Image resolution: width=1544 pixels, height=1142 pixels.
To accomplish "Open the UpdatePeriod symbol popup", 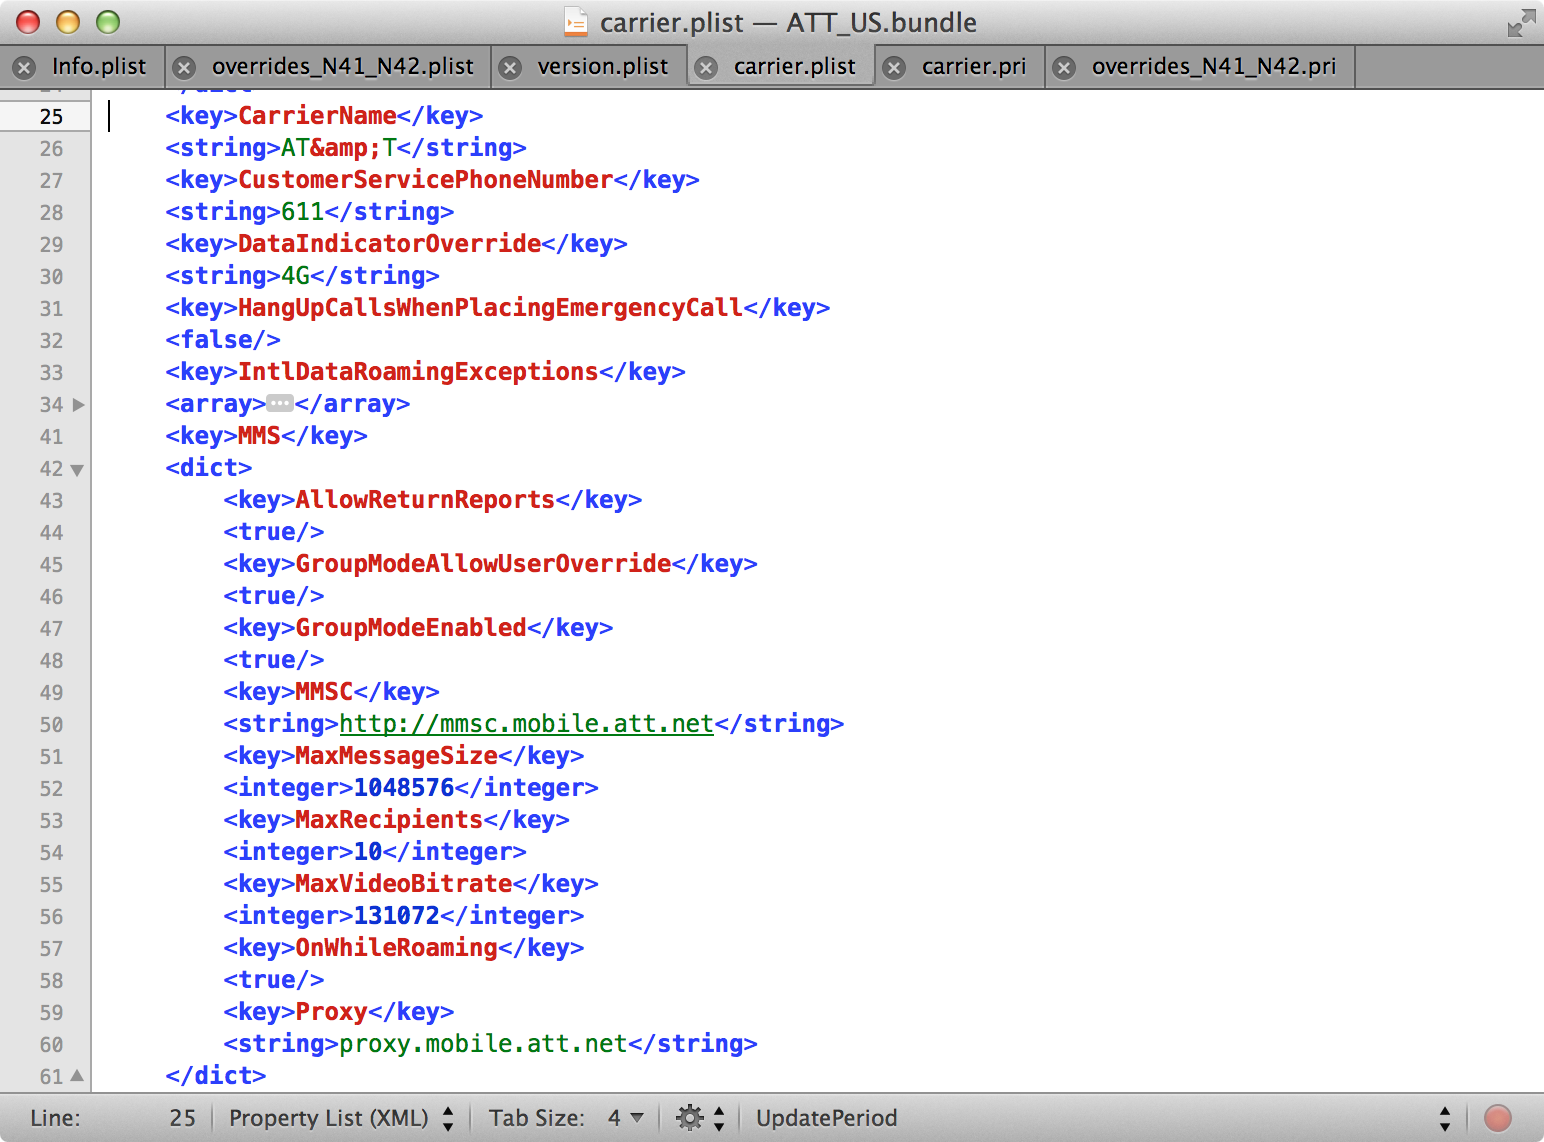I will [1104, 1118].
